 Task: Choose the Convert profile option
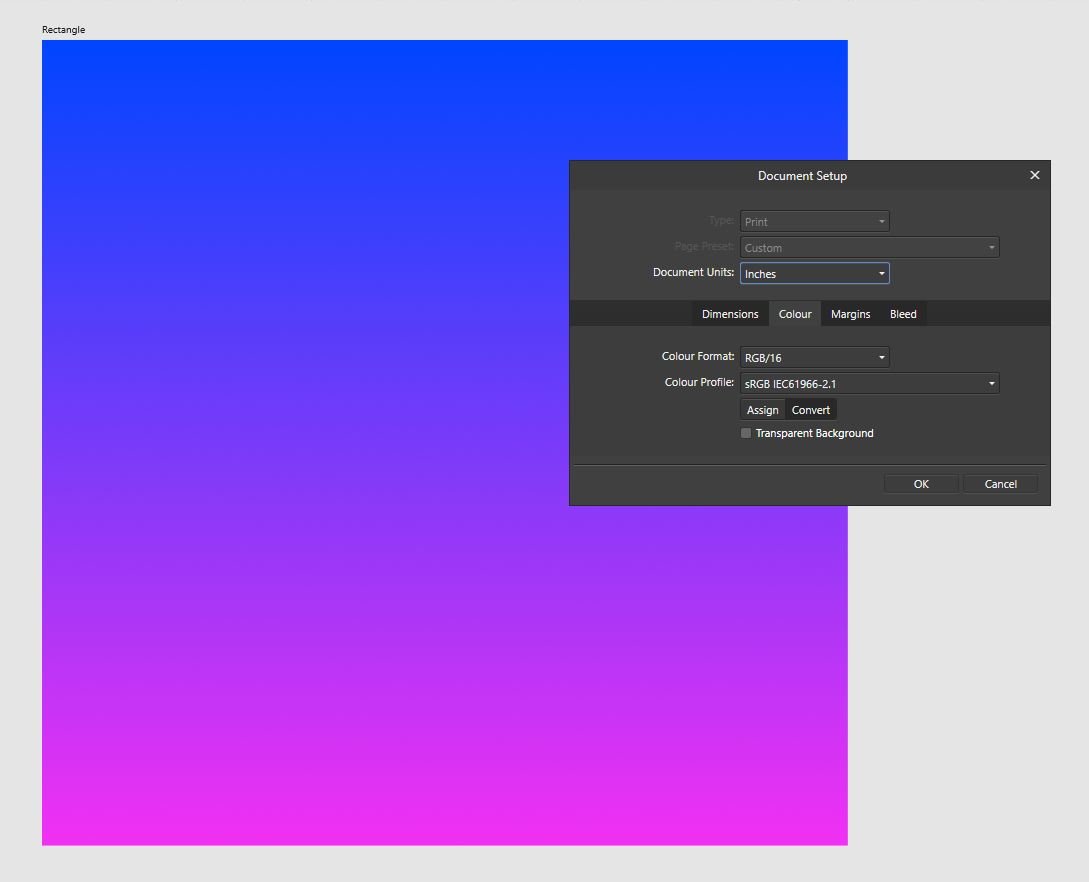[810, 410]
